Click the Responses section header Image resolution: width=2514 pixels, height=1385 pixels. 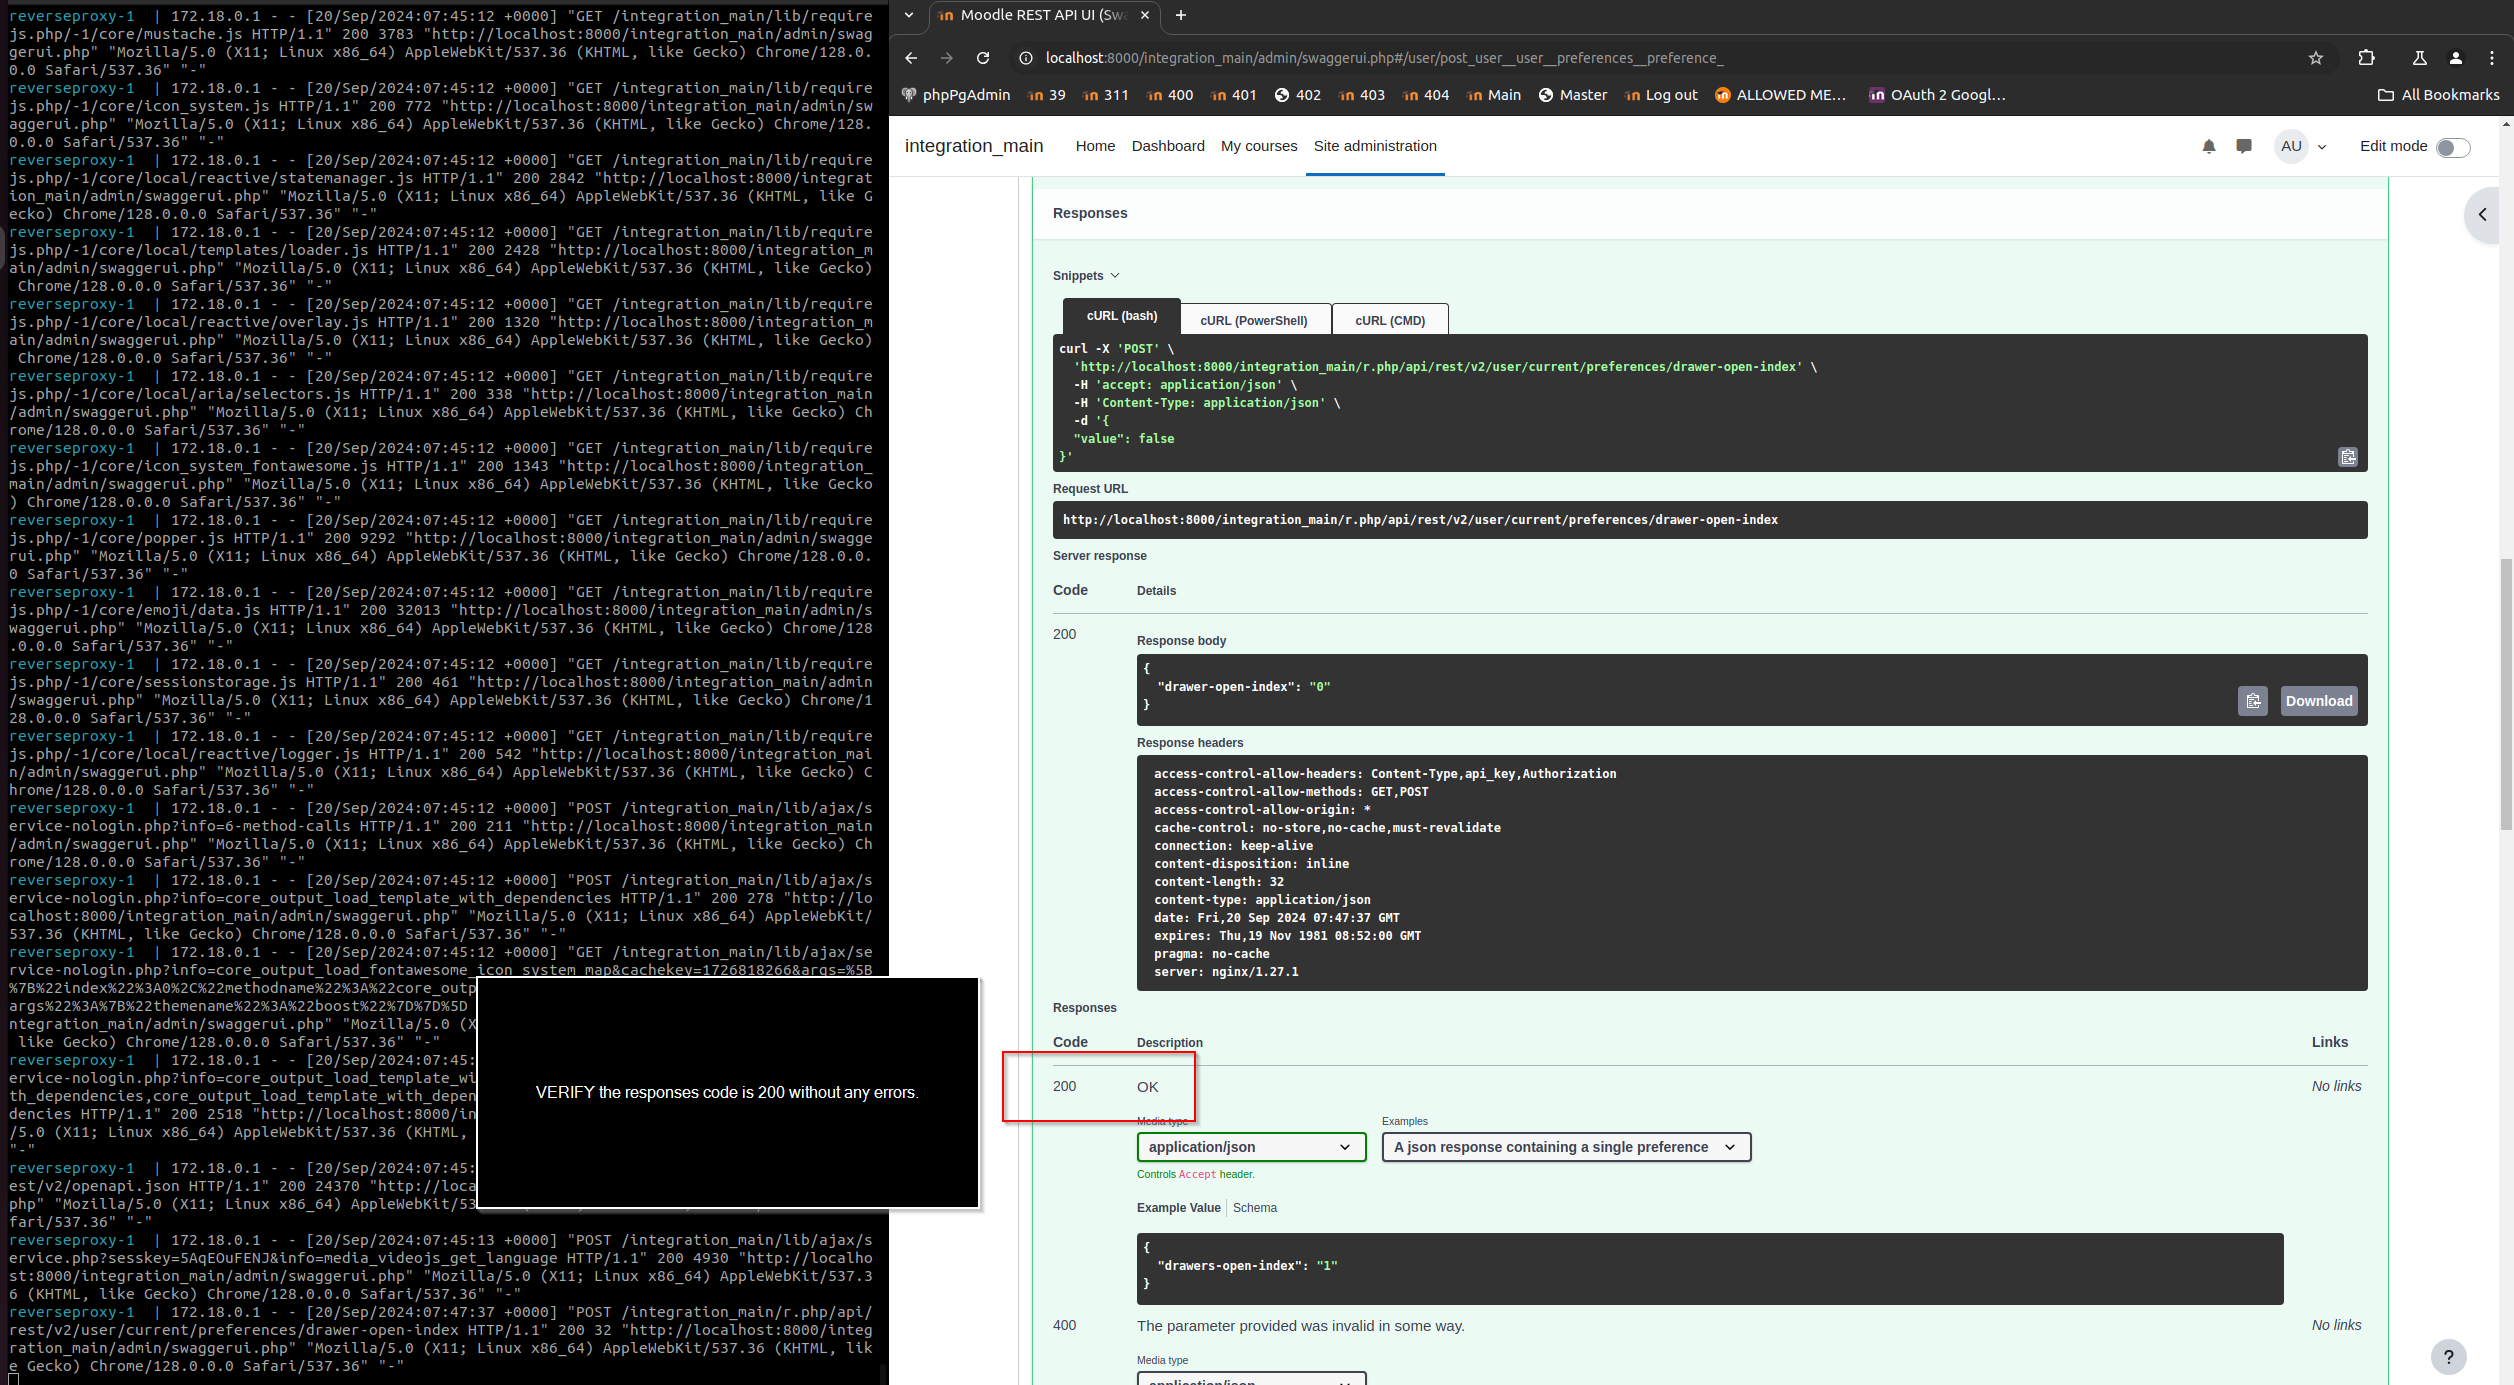1090,213
